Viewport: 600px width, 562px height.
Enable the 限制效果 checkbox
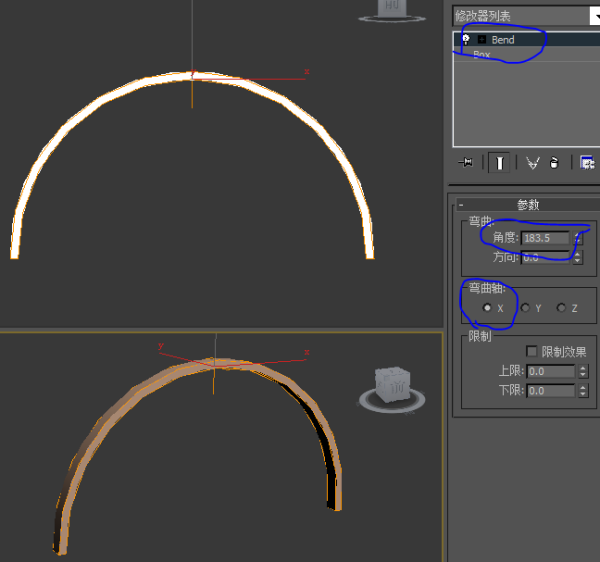[x=532, y=351]
